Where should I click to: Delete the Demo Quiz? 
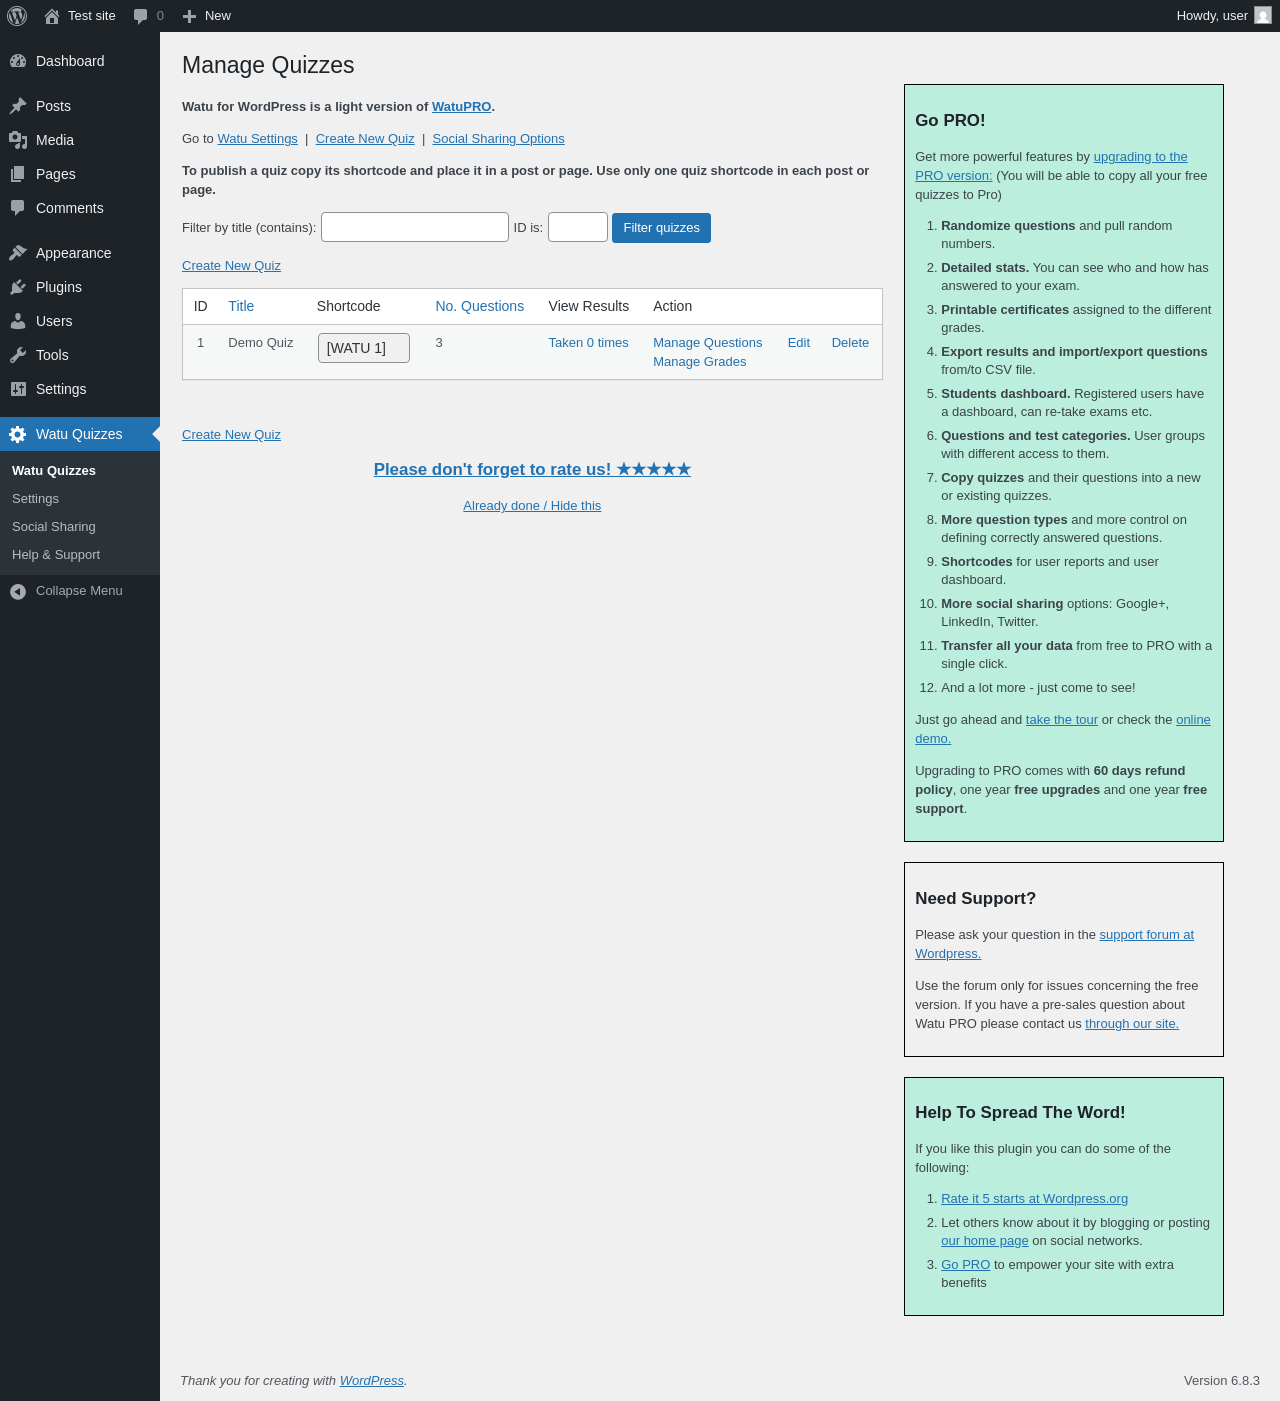pos(850,343)
